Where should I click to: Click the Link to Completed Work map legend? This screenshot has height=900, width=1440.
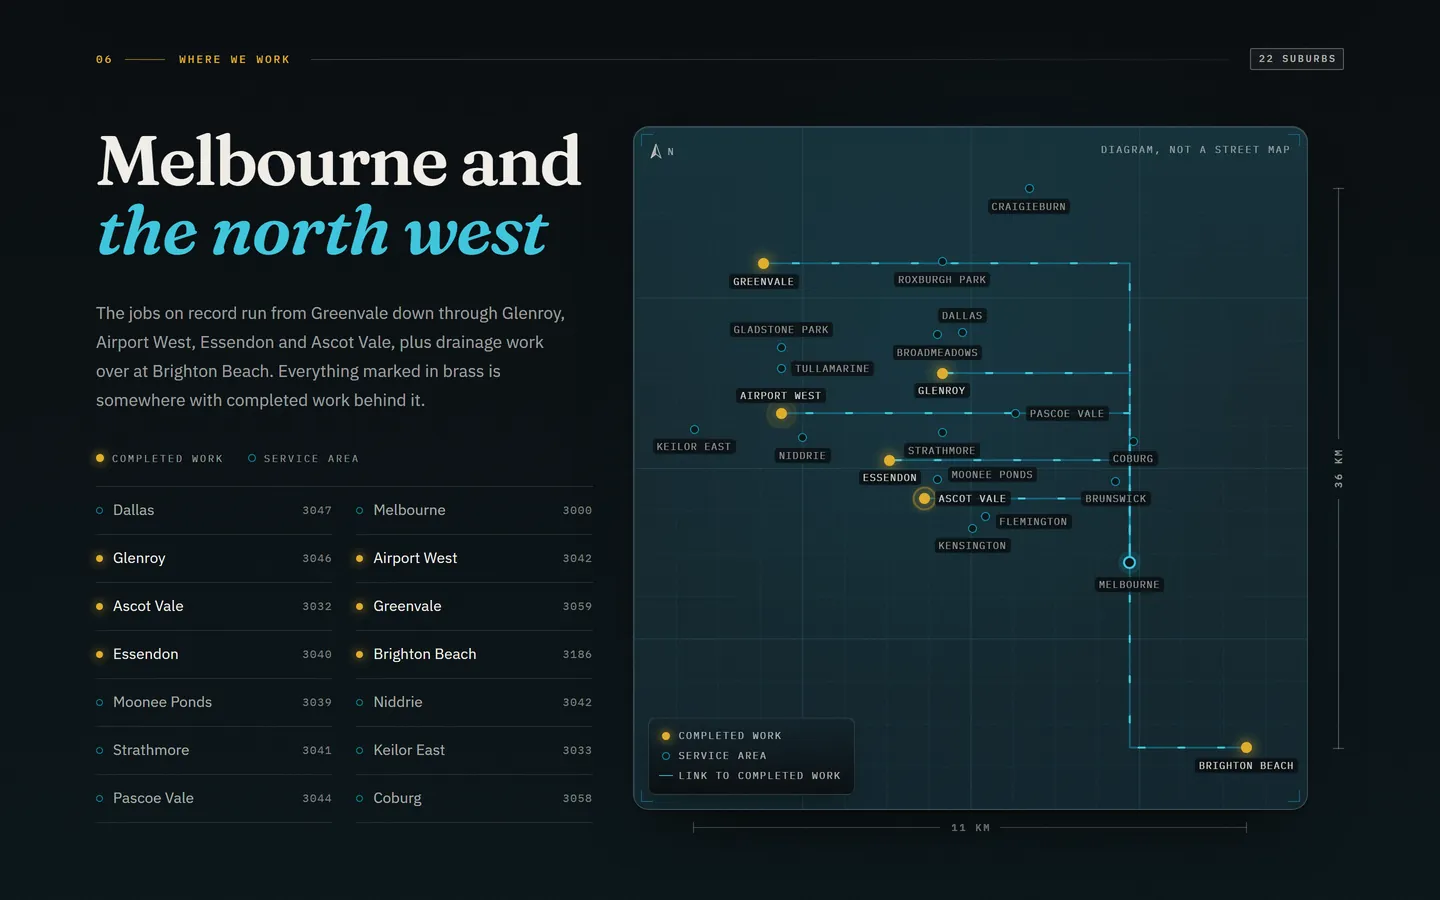(750, 776)
